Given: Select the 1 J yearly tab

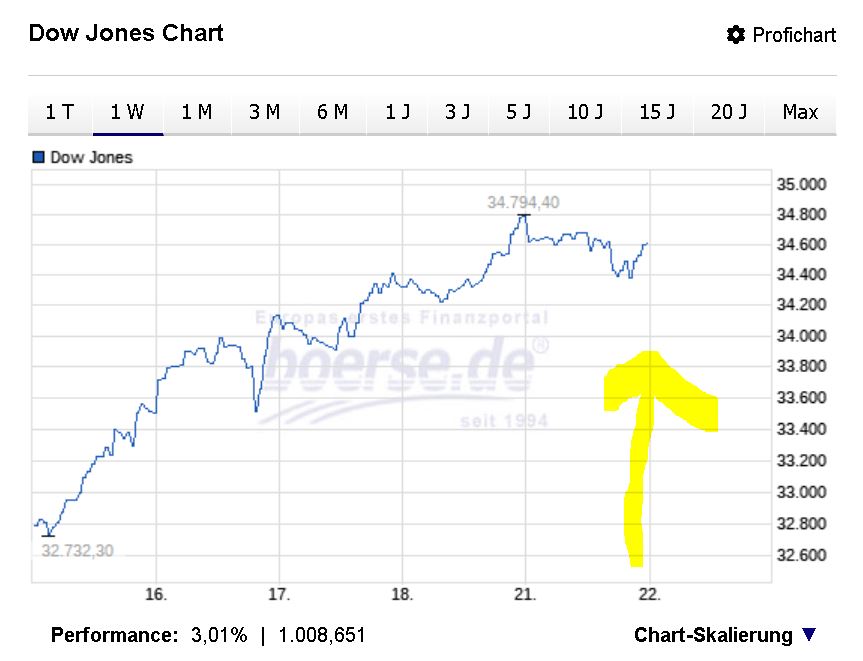Looking at the screenshot, I should (398, 112).
